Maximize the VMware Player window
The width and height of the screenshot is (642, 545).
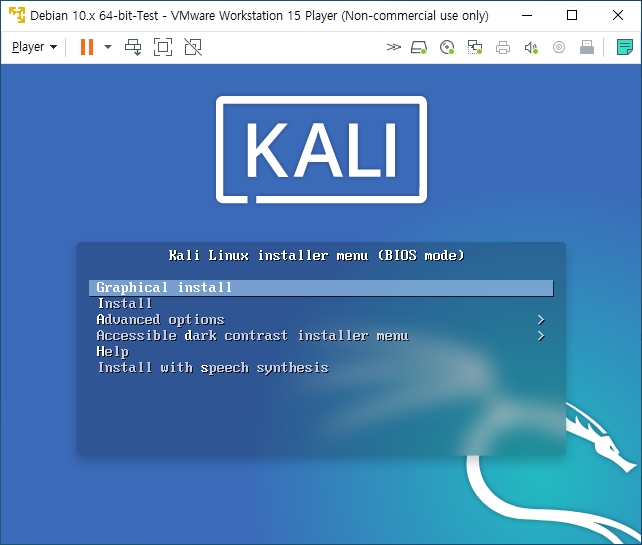coord(572,16)
